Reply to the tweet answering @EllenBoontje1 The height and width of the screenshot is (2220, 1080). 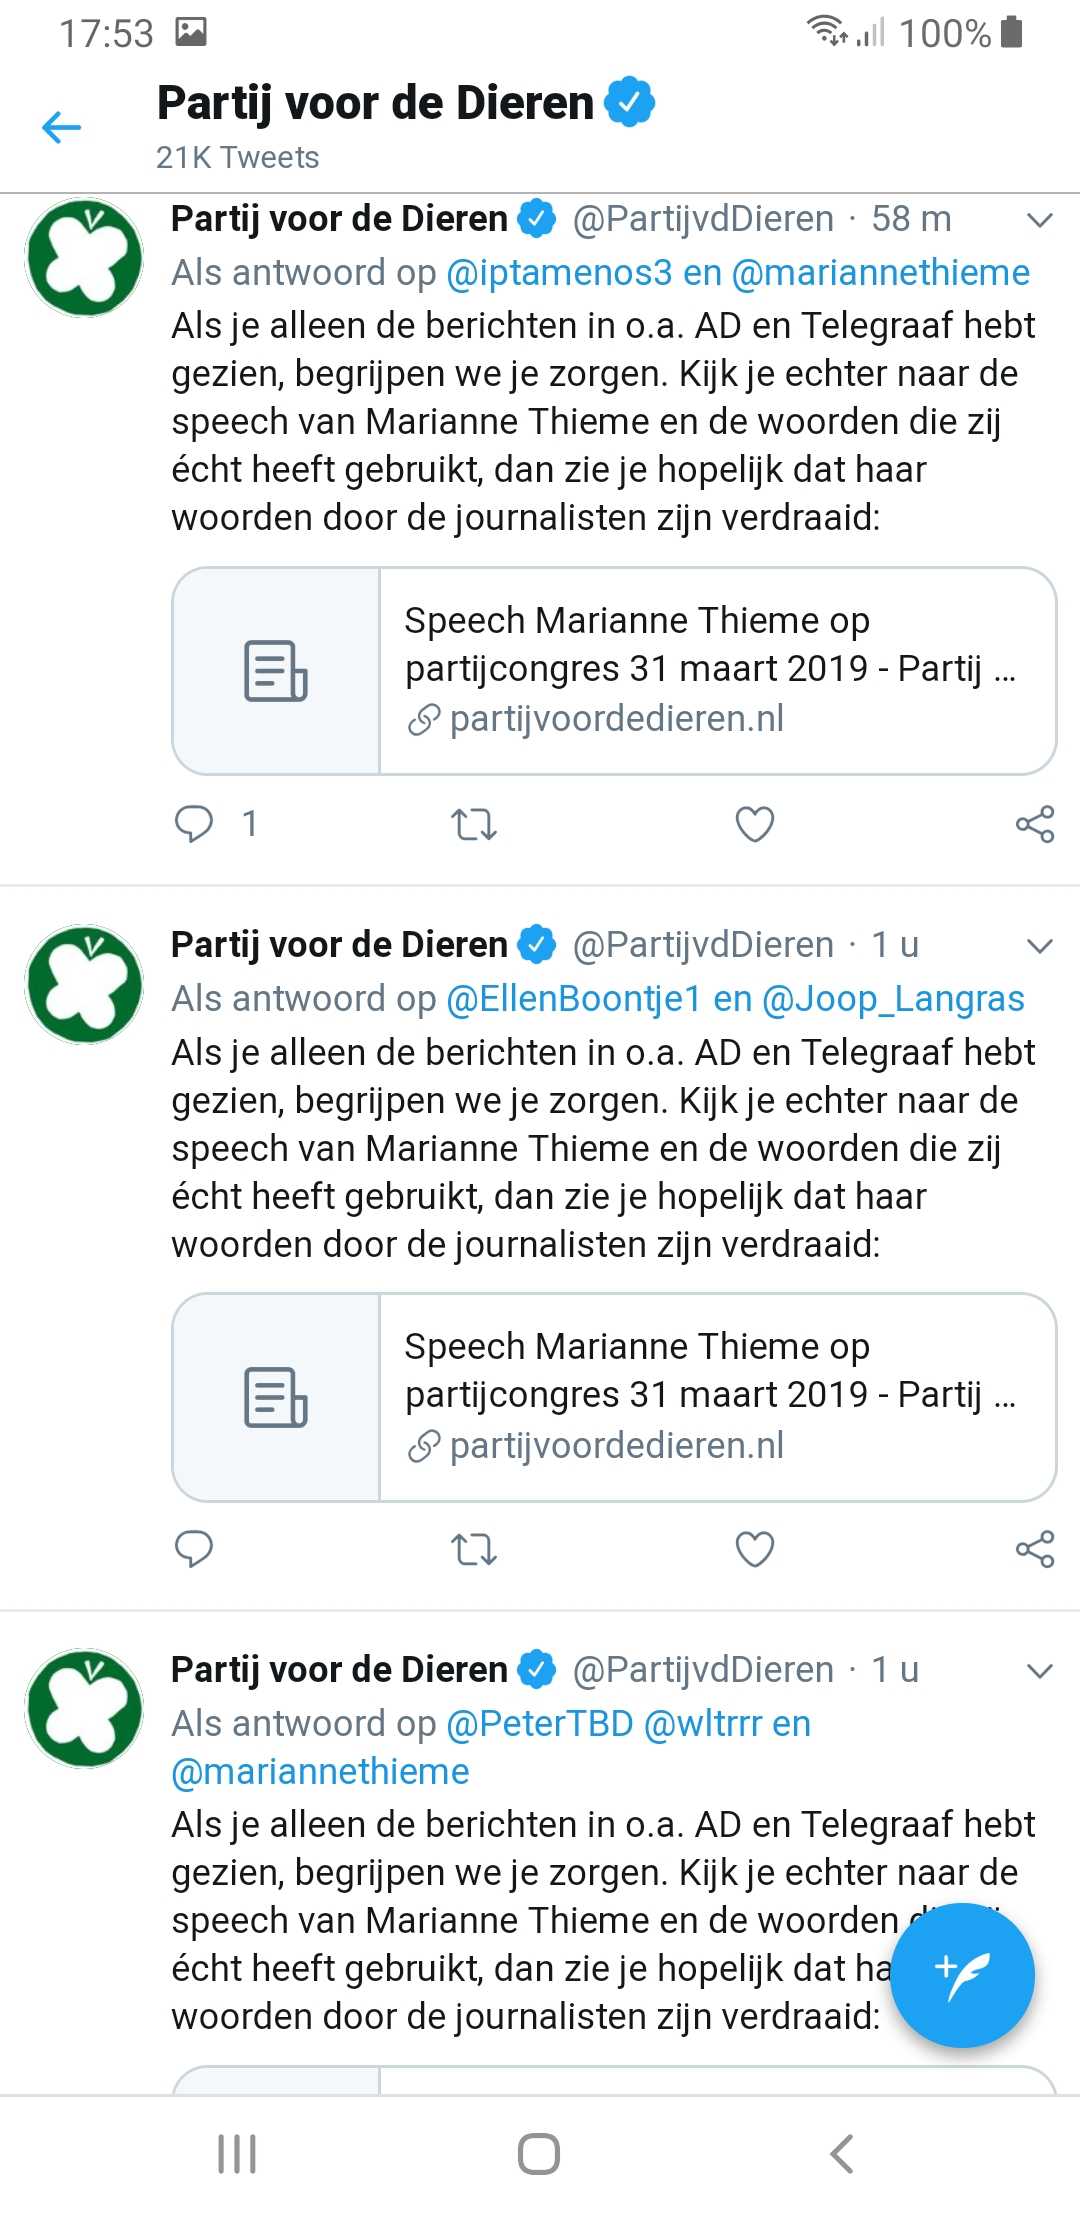coord(194,1549)
